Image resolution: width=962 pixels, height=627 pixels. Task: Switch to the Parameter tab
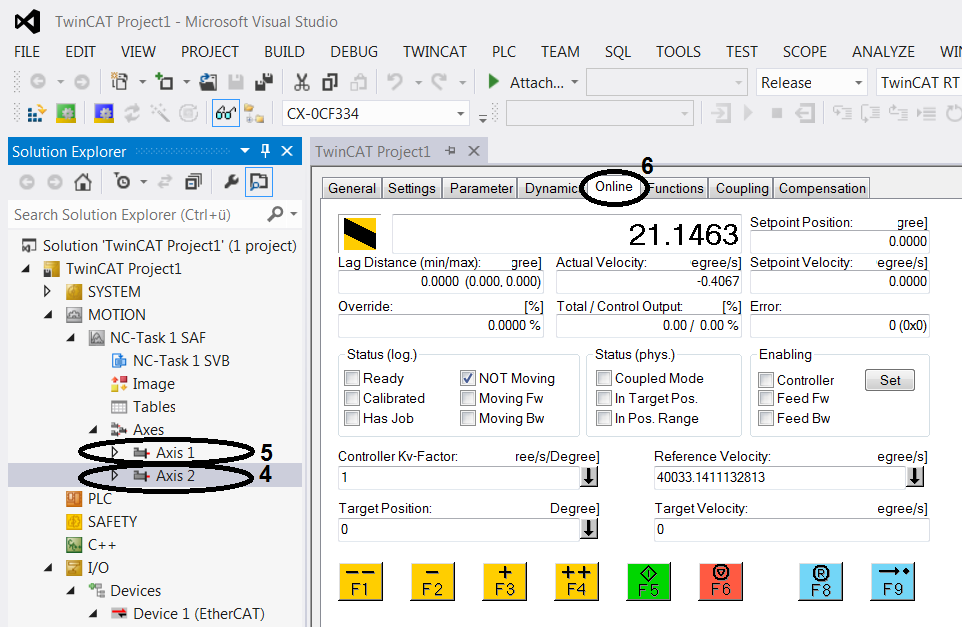pos(481,188)
